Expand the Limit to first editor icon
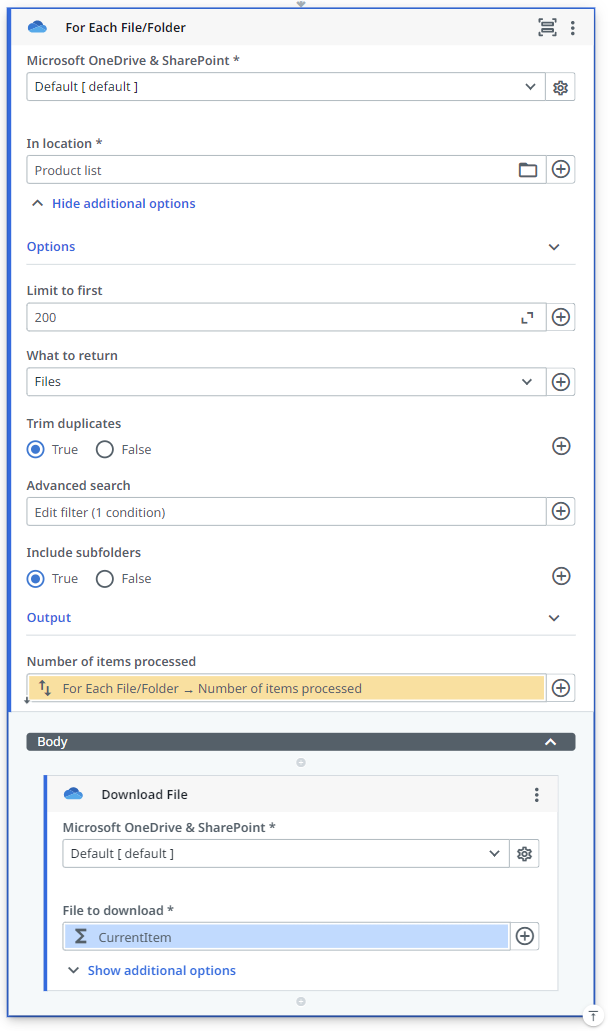608x1031 pixels. coord(527,318)
